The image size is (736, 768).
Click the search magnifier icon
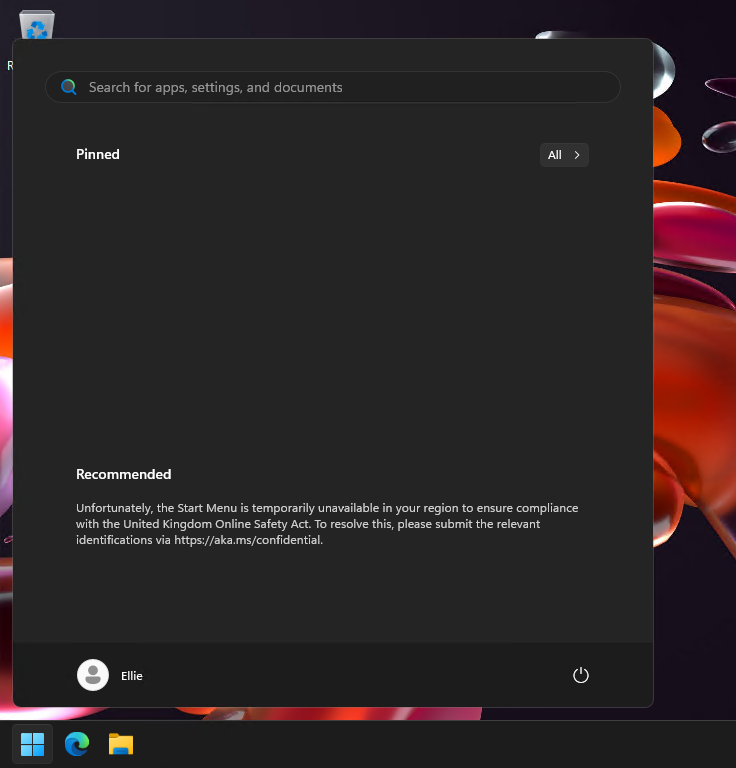(x=69, y=87)
